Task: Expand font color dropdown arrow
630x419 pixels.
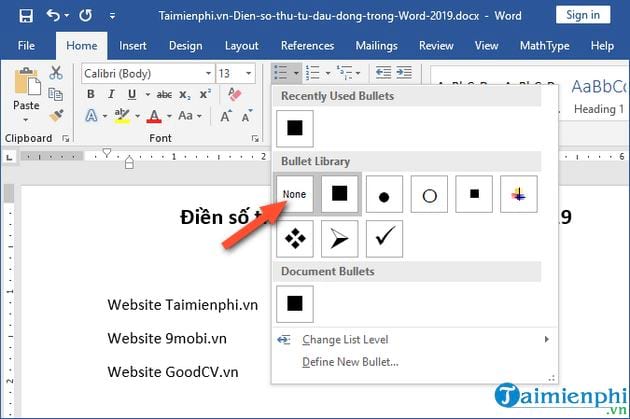Action: pos(169,117)
